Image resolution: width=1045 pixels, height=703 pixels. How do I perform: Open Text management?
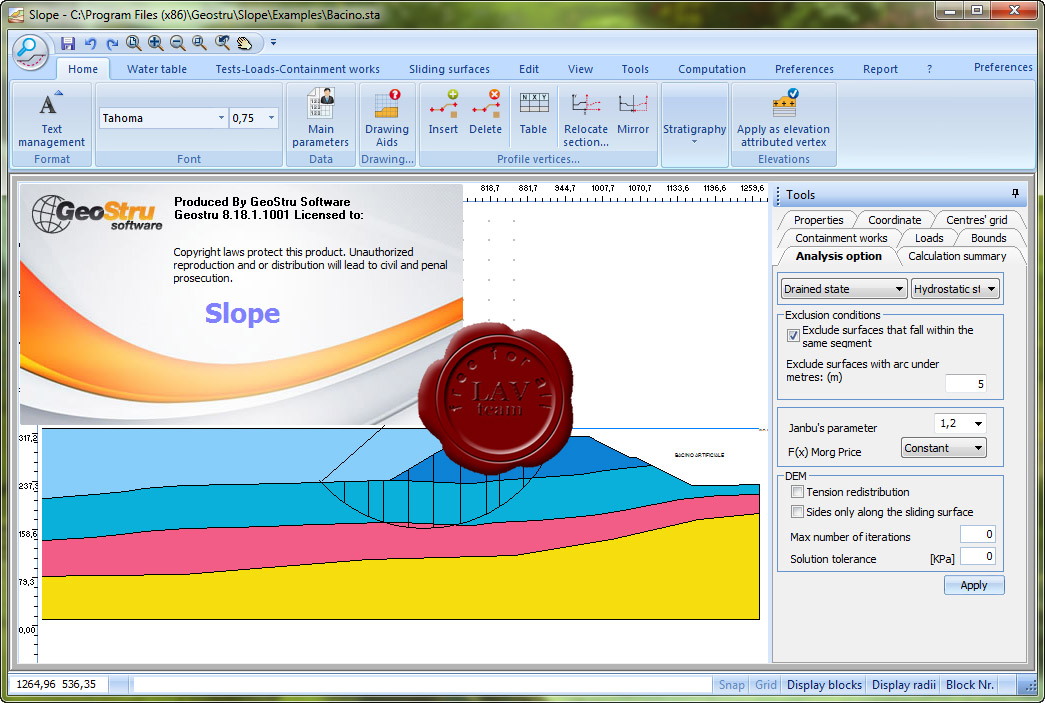(x=51, y=118)
